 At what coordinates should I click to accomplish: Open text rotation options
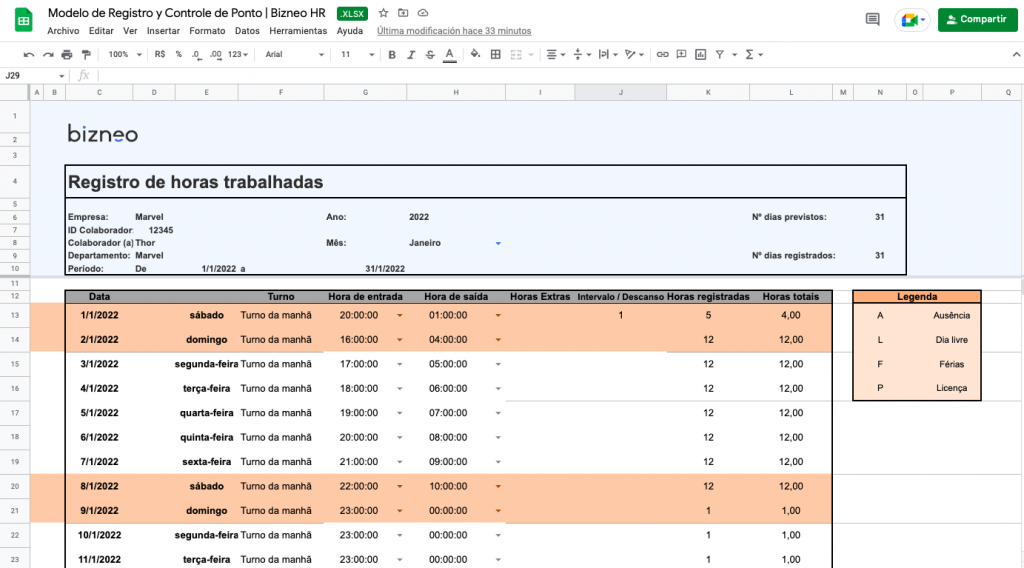pyautogui.click(x=633, y=55)
